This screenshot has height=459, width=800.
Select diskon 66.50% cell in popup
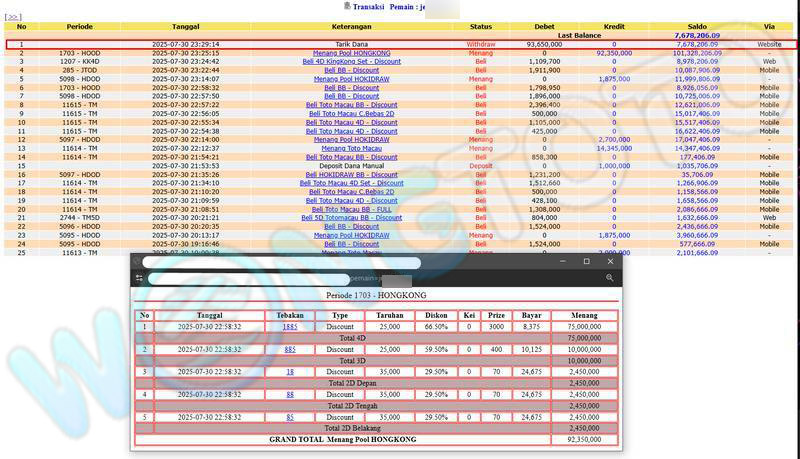[x=436, y=326]
